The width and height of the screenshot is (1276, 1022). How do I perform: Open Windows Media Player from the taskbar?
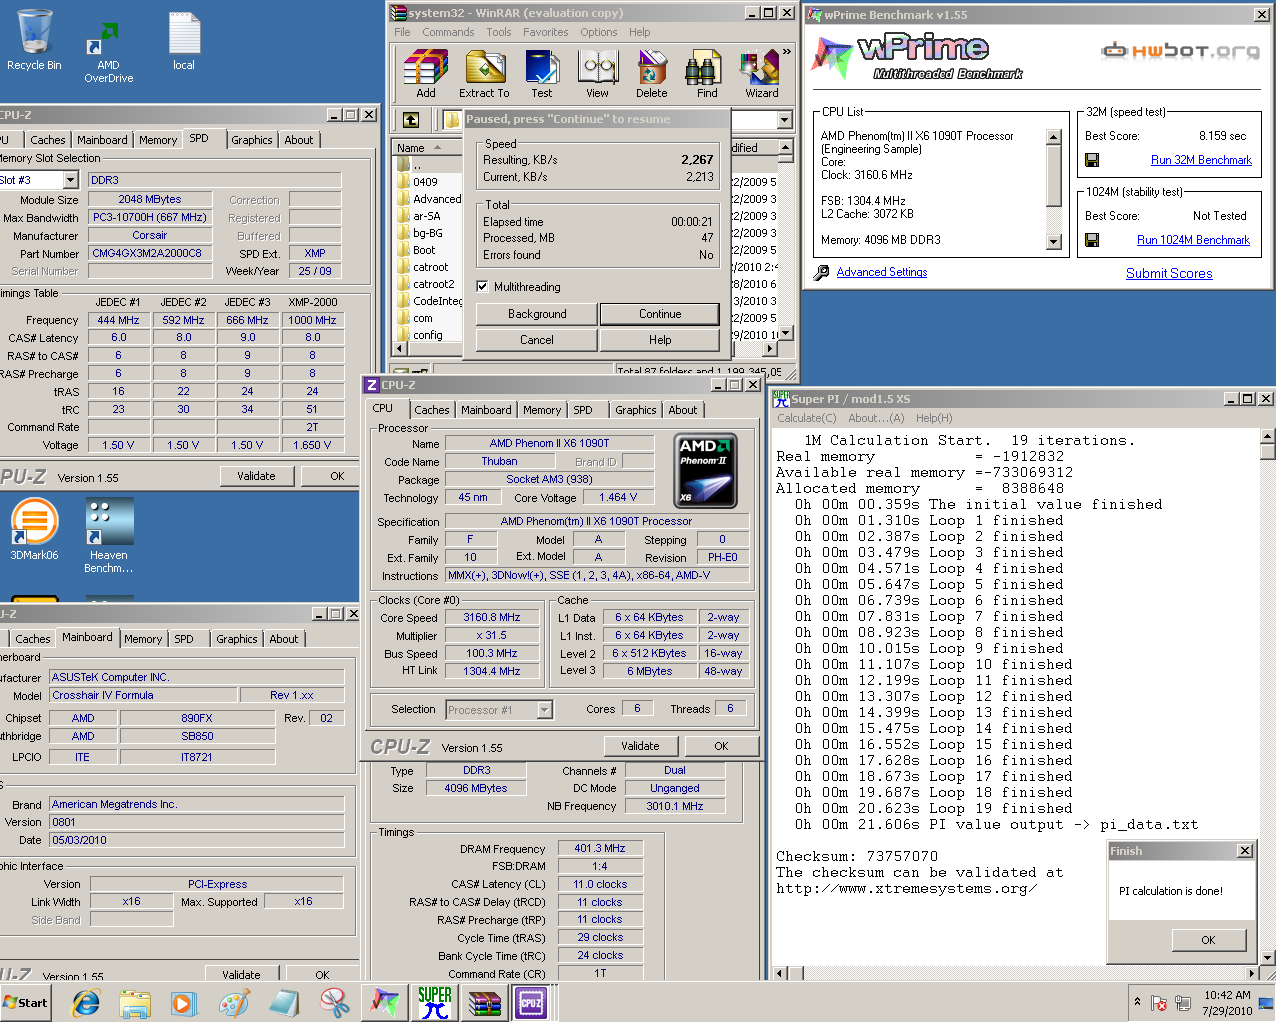[x=183, y=1003]
